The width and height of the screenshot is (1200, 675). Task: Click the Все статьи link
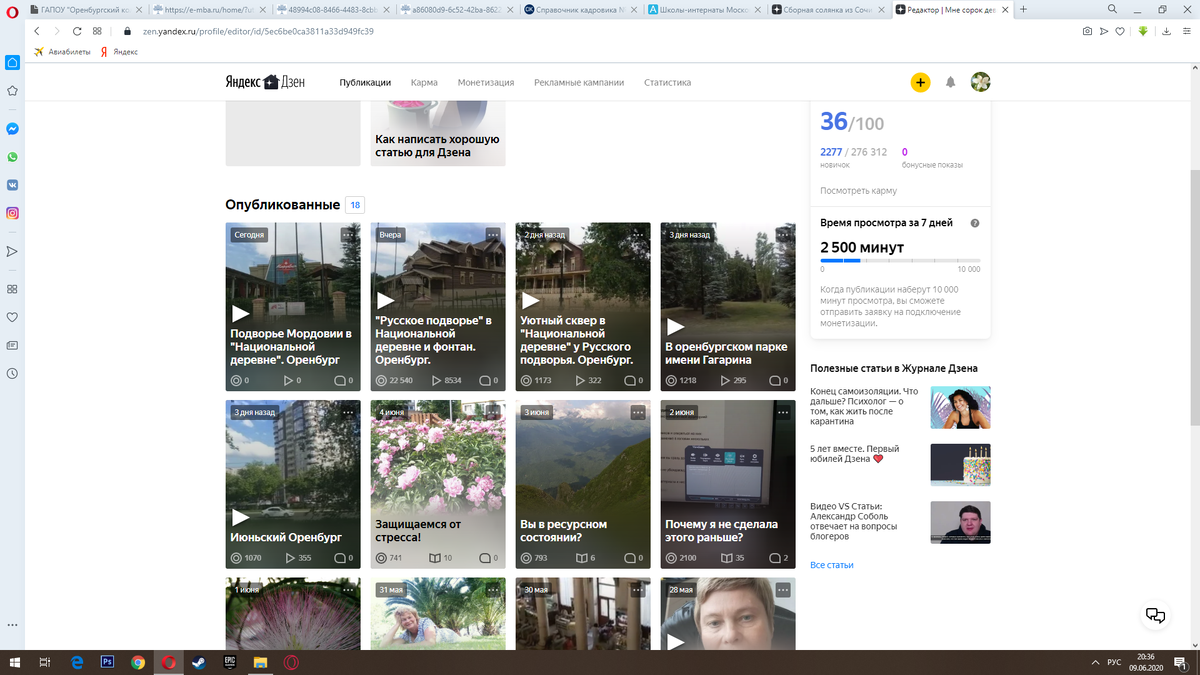832,565
